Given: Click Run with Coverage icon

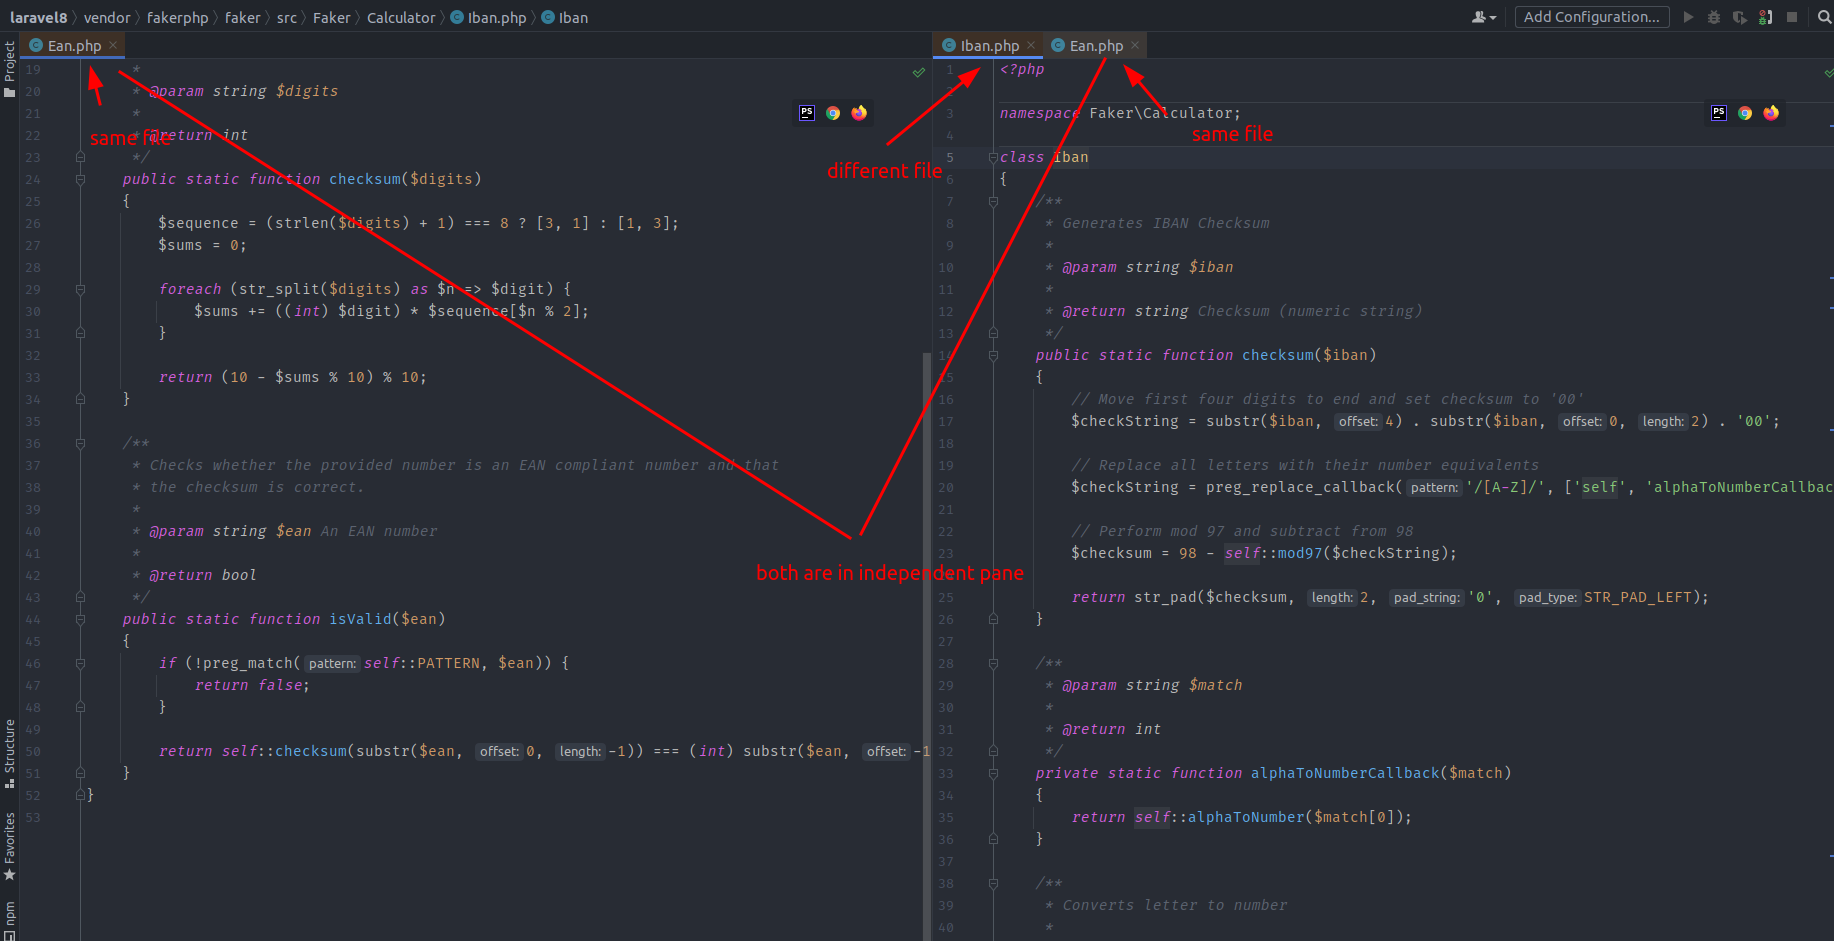Looking at the screenshot, I should 1740,17.
